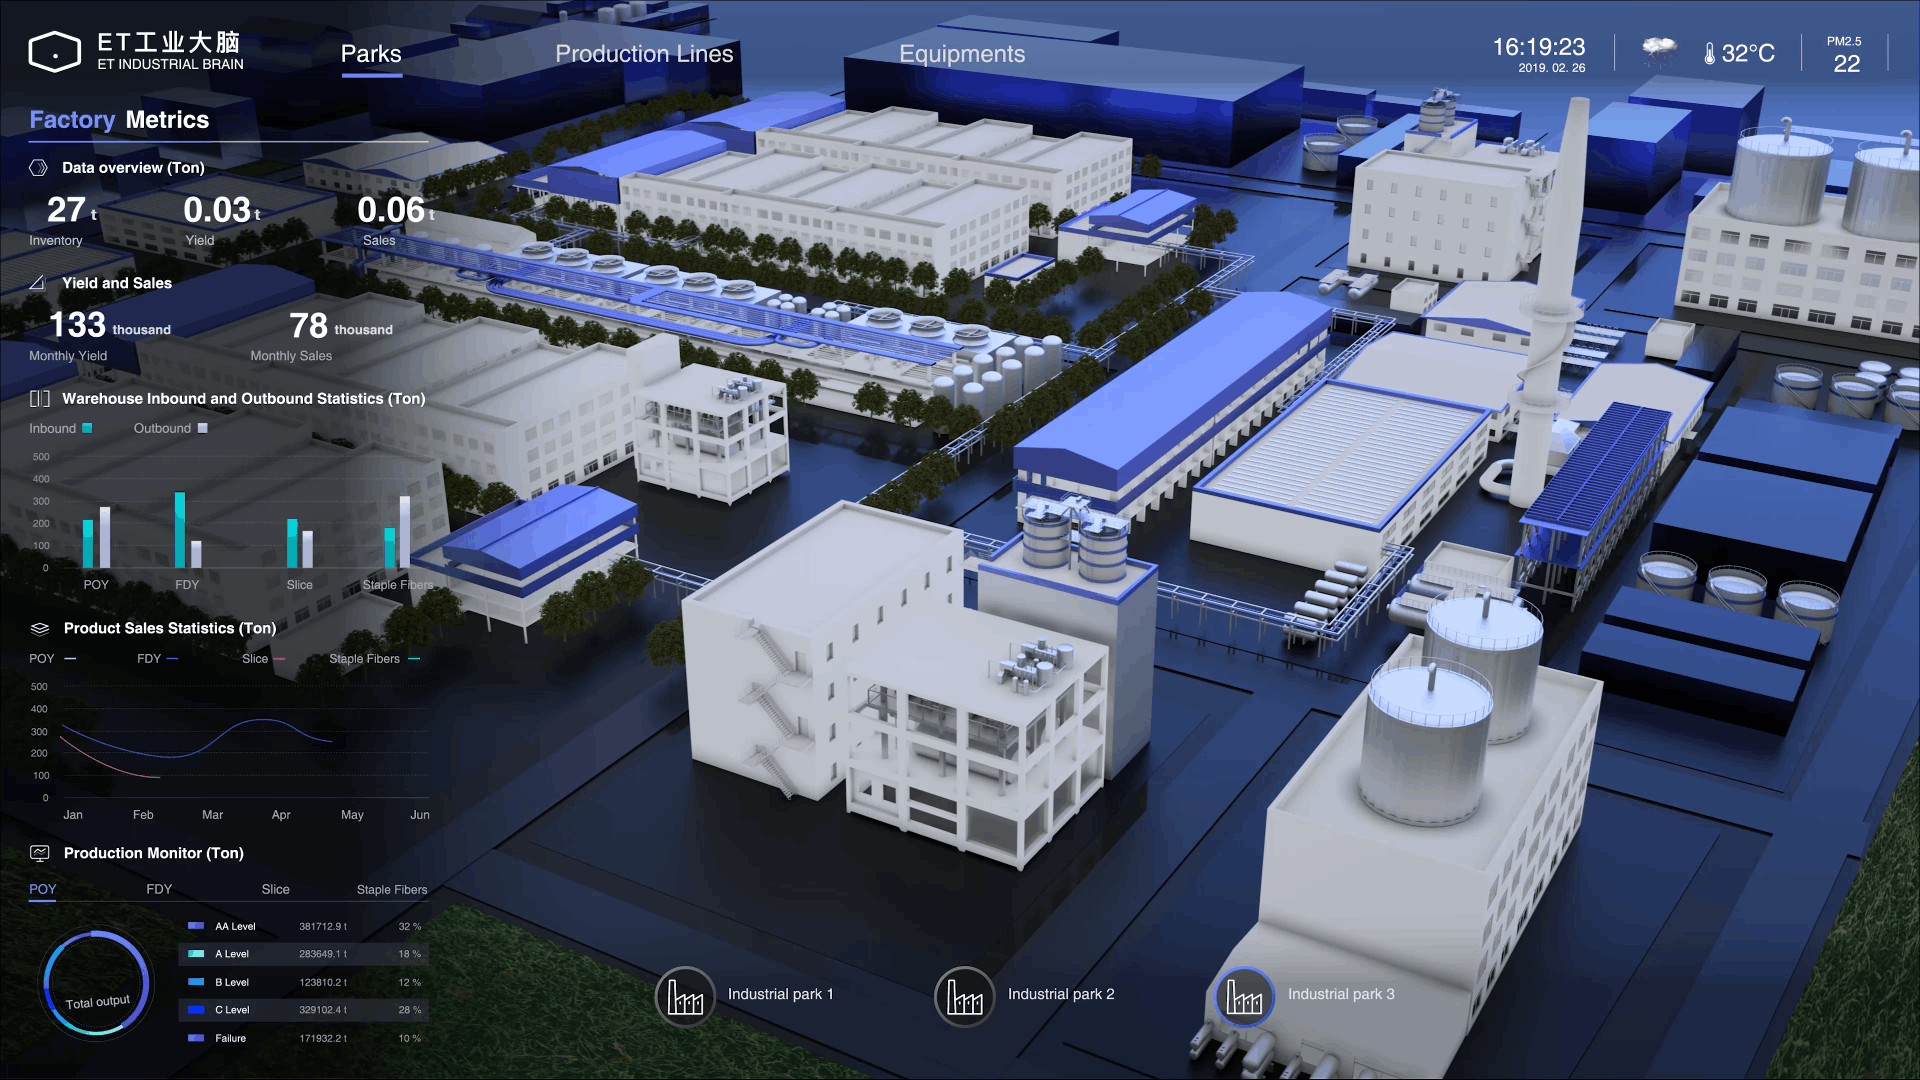This screenshot has height=1080, width=1920.
Task: Select FDY tab in Production Monitor
Action: pos(159,889)
